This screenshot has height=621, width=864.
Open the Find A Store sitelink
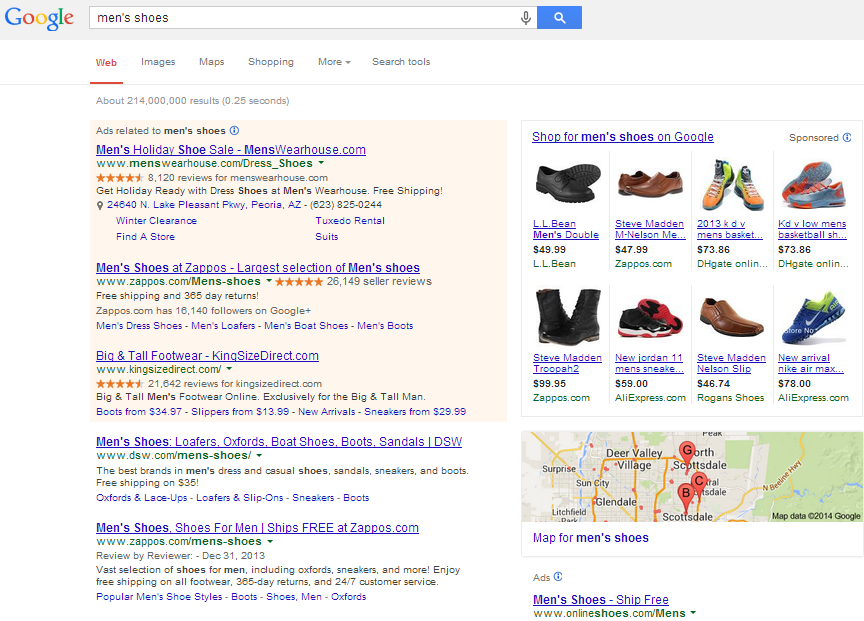tap(145, 236)
